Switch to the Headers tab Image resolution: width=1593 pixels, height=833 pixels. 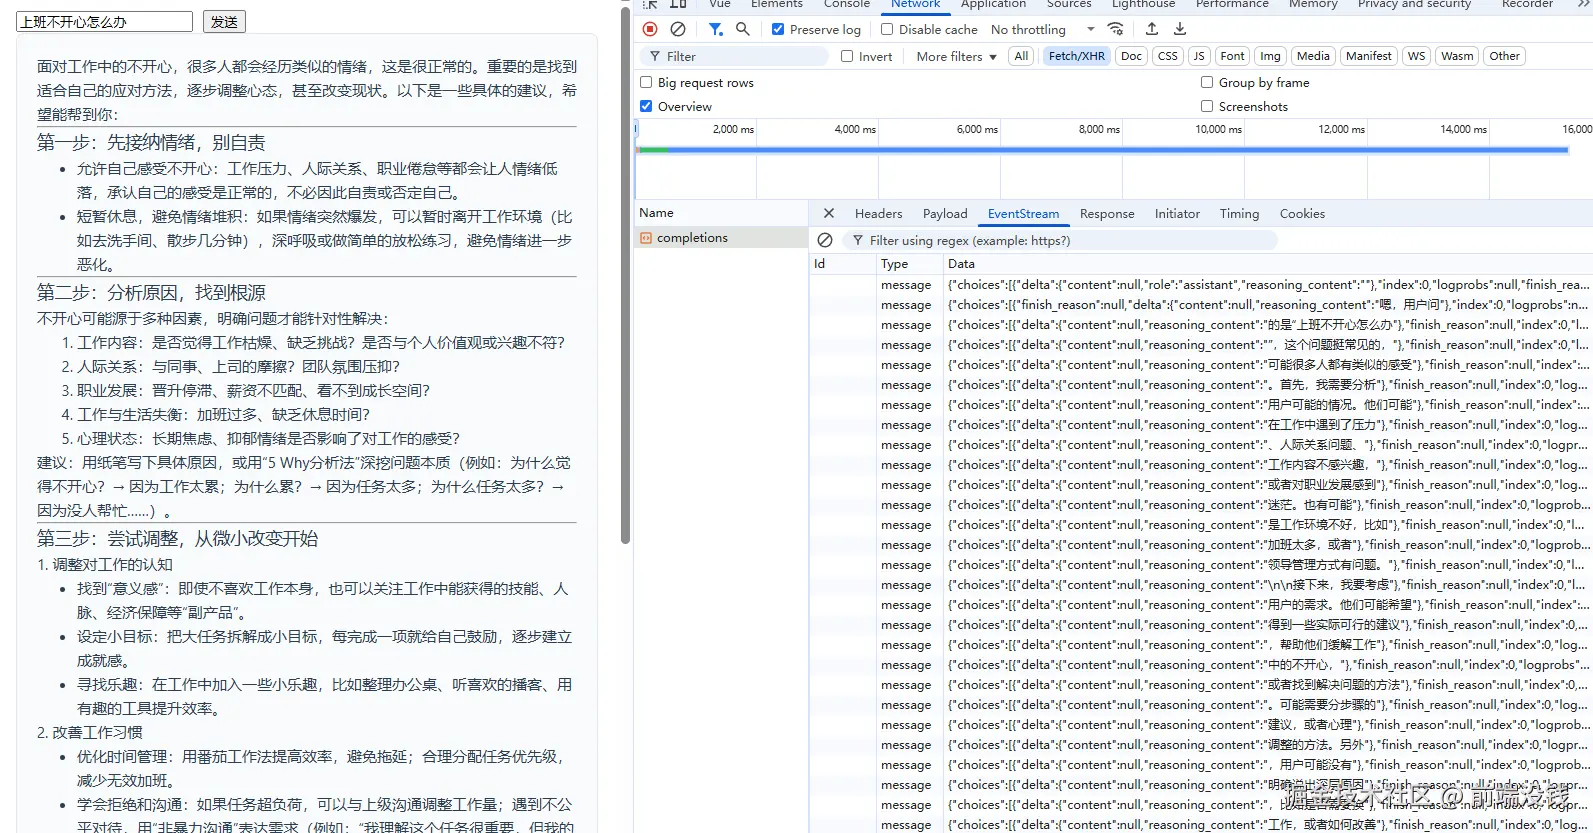(878, 213)
